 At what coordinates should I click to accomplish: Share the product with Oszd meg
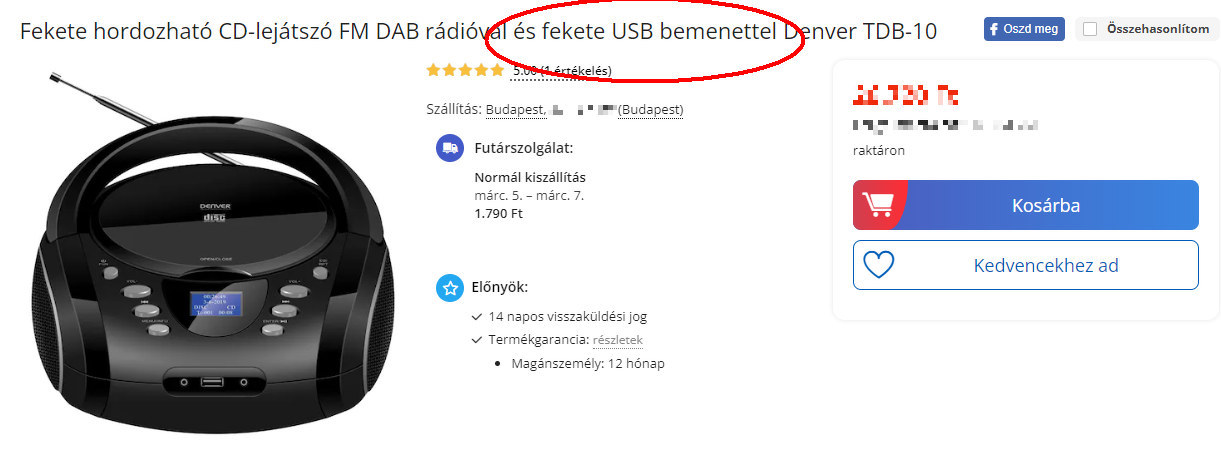pos(1024,29)
